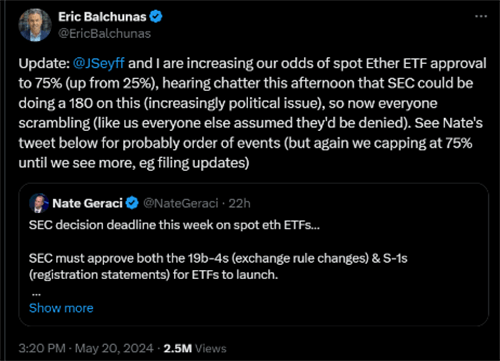Open quoted tweet about SEC decision deadline
Screen dimensions: 500x361
pyautogui.click(x=254, y=254)
